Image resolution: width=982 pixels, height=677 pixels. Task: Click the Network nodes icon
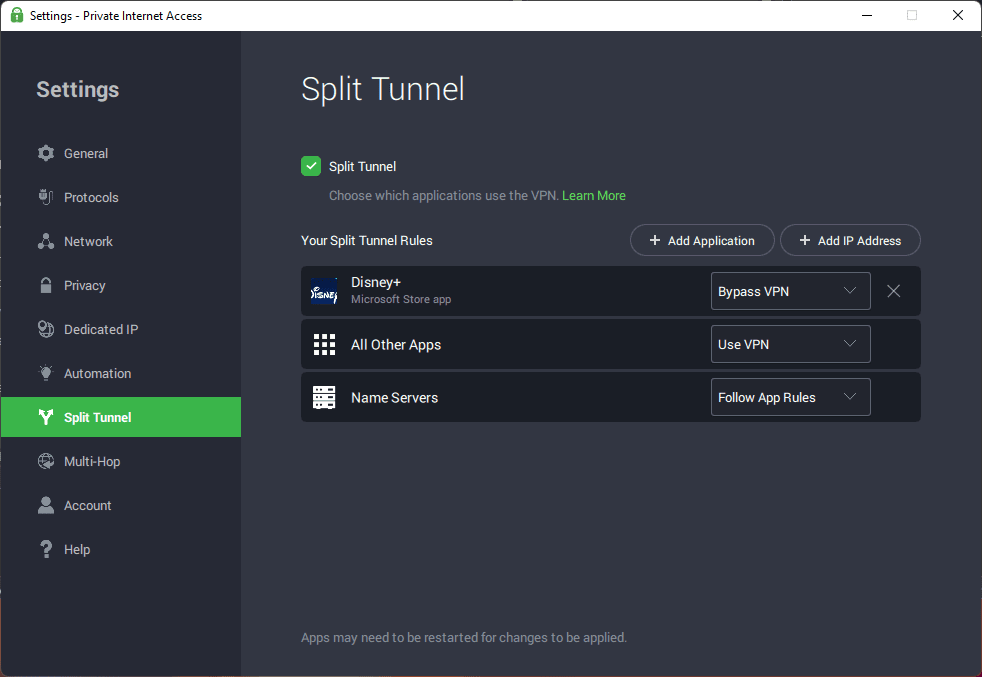pyautogui.click(x=46, y=241)
